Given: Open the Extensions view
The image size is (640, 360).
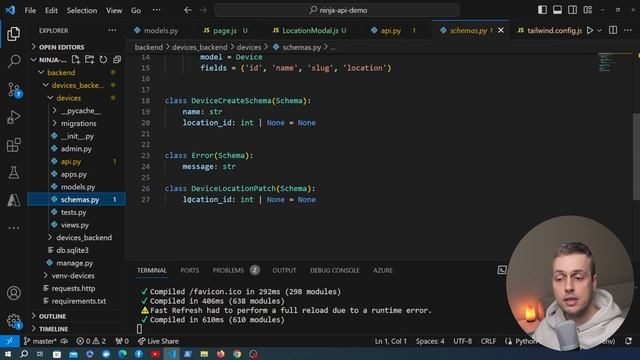Looking at the screenshot, I should (x=13, y=144).
